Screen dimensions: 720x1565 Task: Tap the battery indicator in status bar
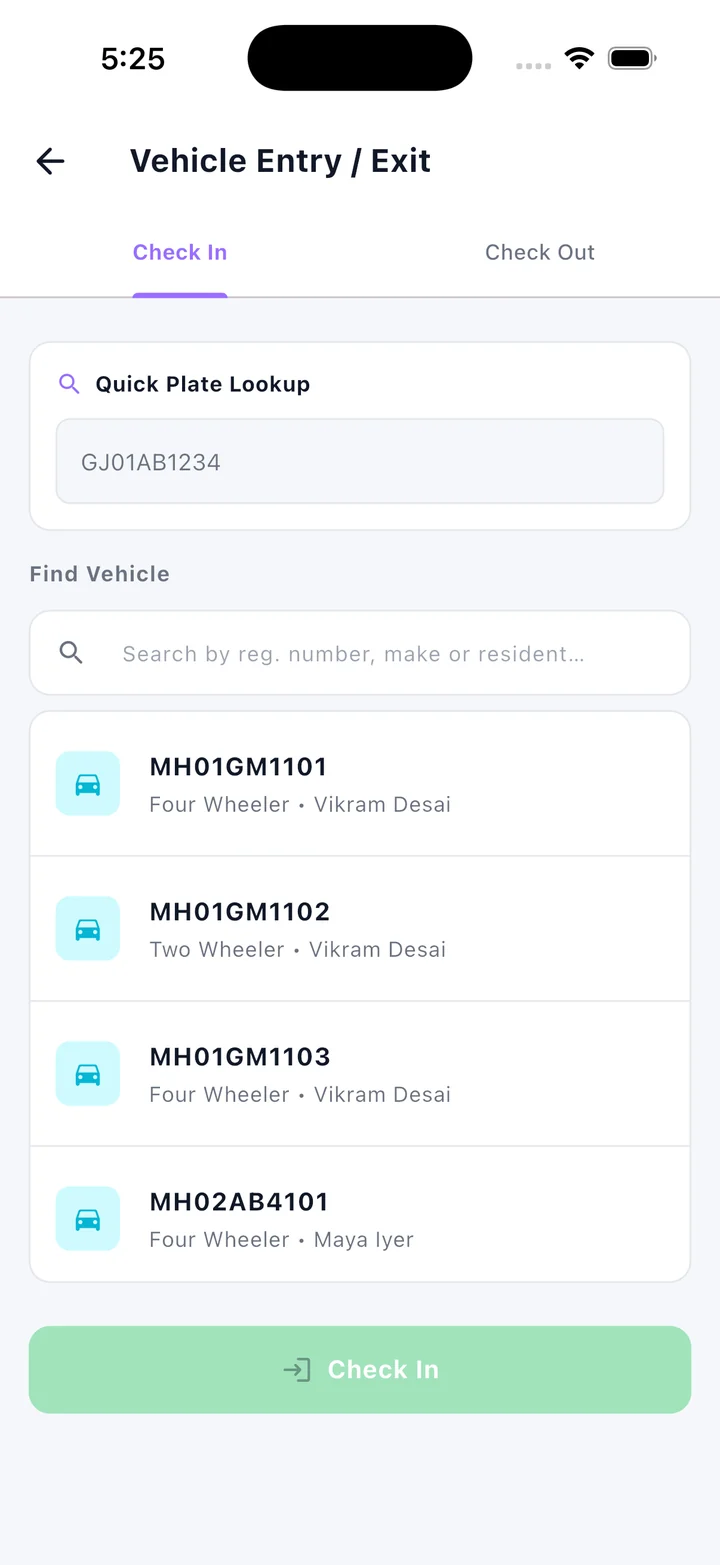coord(631,58)
